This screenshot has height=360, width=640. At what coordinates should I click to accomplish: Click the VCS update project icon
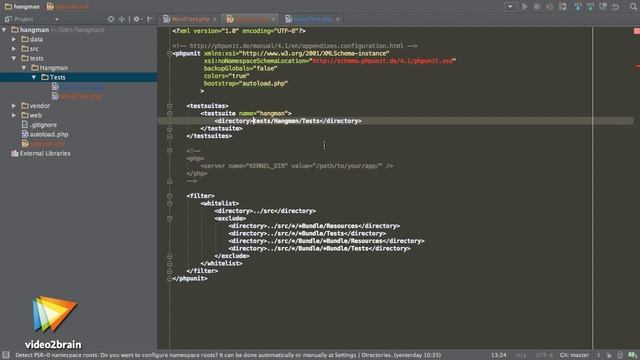coord(578,7)
